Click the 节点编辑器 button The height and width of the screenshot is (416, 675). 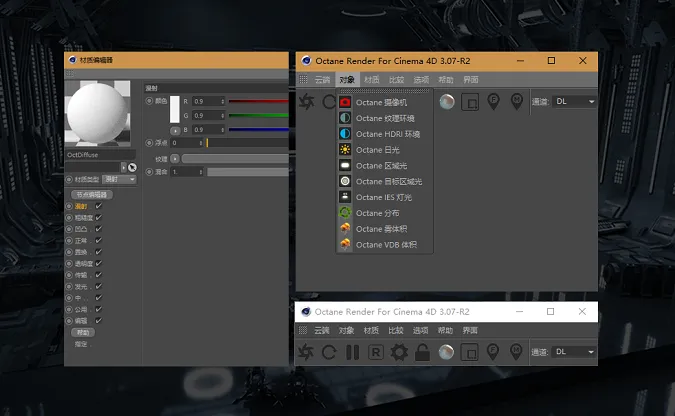coord(92,195)
